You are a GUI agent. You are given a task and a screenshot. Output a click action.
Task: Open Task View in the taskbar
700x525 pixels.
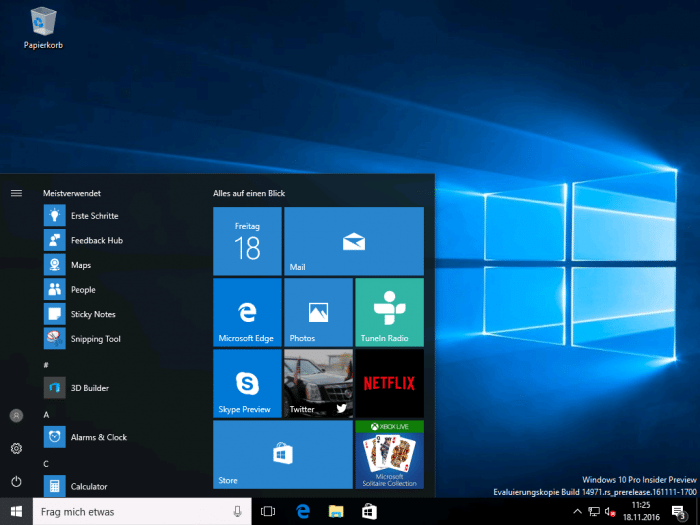point(268,512)
